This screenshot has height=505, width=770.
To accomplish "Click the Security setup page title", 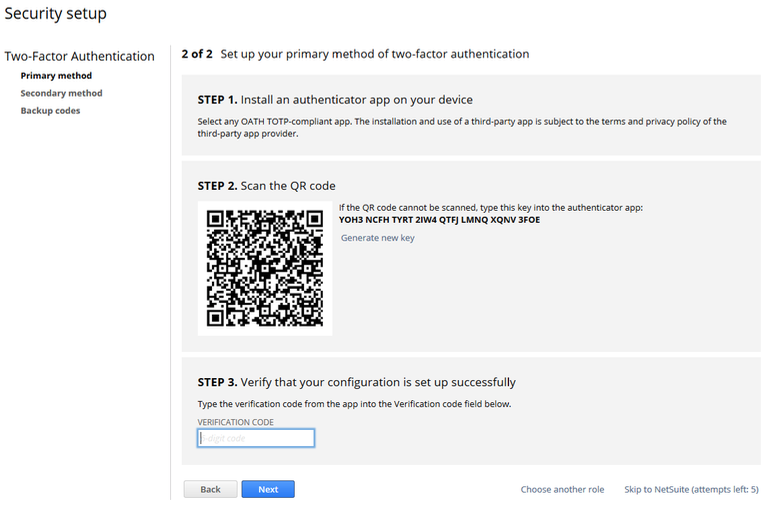I will click(x=55, y=14).
